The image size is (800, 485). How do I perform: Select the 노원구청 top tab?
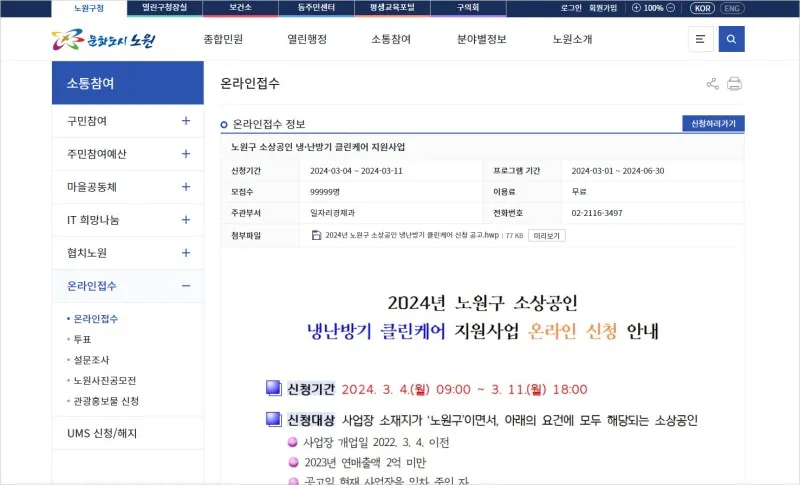(89, 8)
